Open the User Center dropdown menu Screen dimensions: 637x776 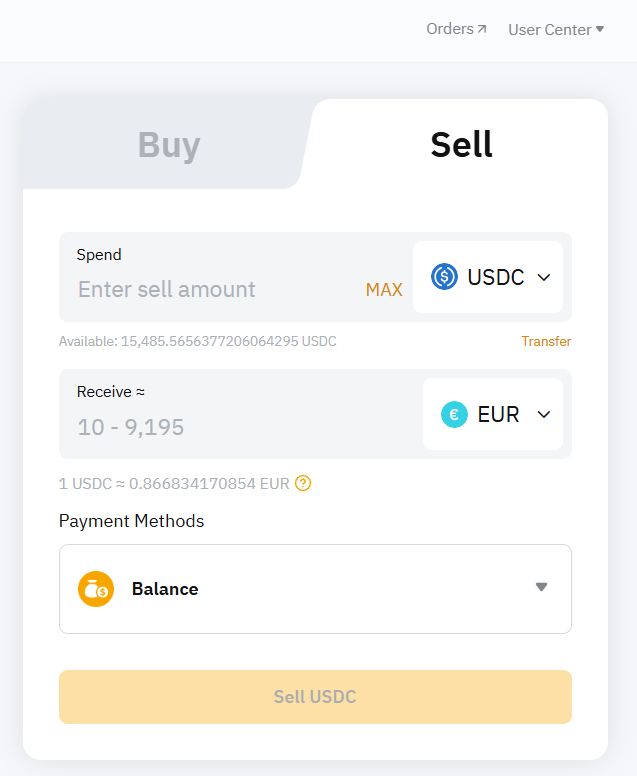coord(556,29)
